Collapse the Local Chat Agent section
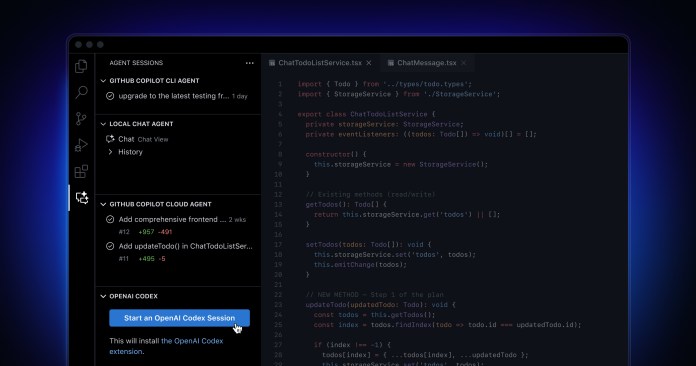 coord(103,124)
